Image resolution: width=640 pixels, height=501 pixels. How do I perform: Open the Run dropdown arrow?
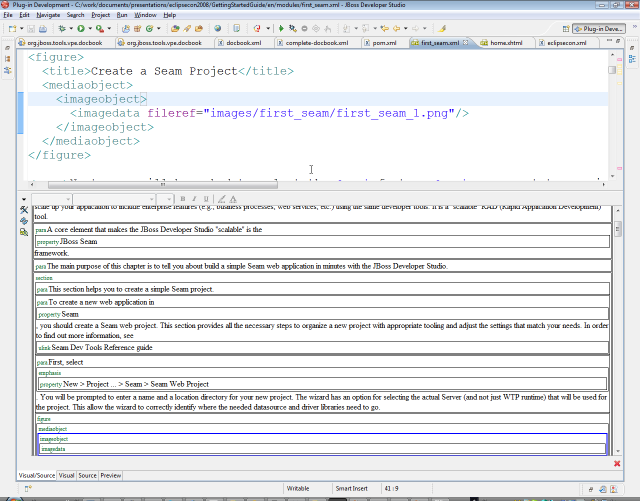[90, 29]
